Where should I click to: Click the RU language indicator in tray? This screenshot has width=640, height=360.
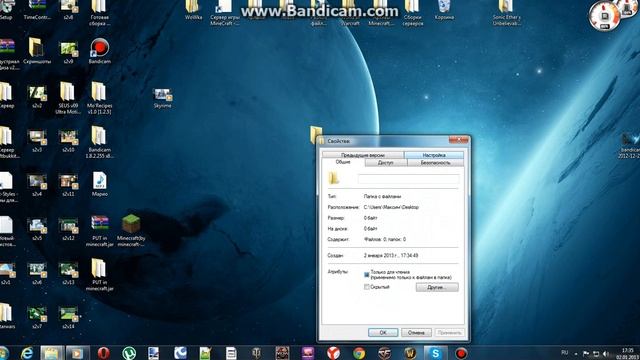pyautogui.click(x=564, y=352)
